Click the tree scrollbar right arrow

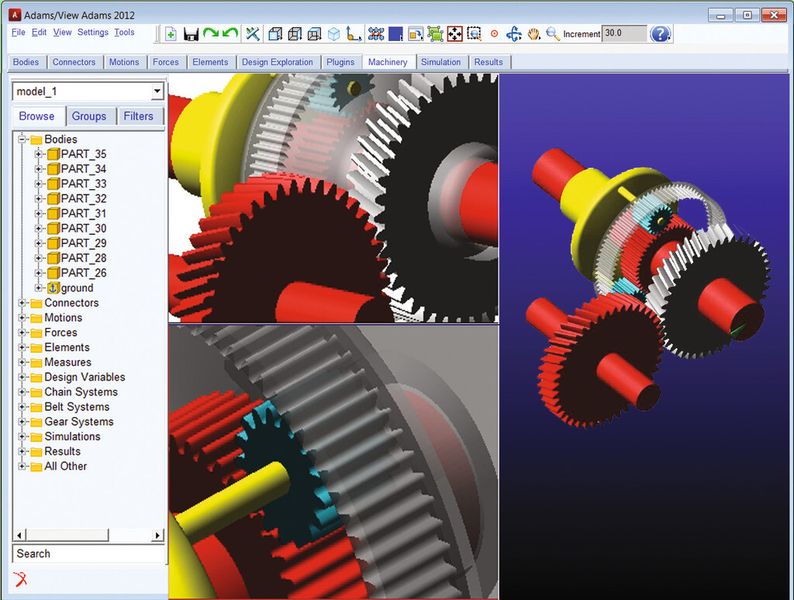click(157, 535)
